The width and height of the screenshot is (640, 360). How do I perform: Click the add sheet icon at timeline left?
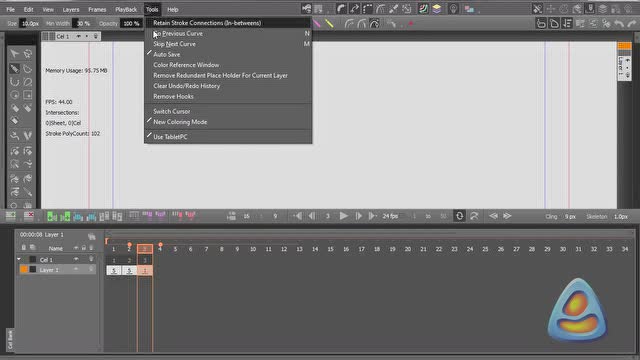[x=11, y=216]
